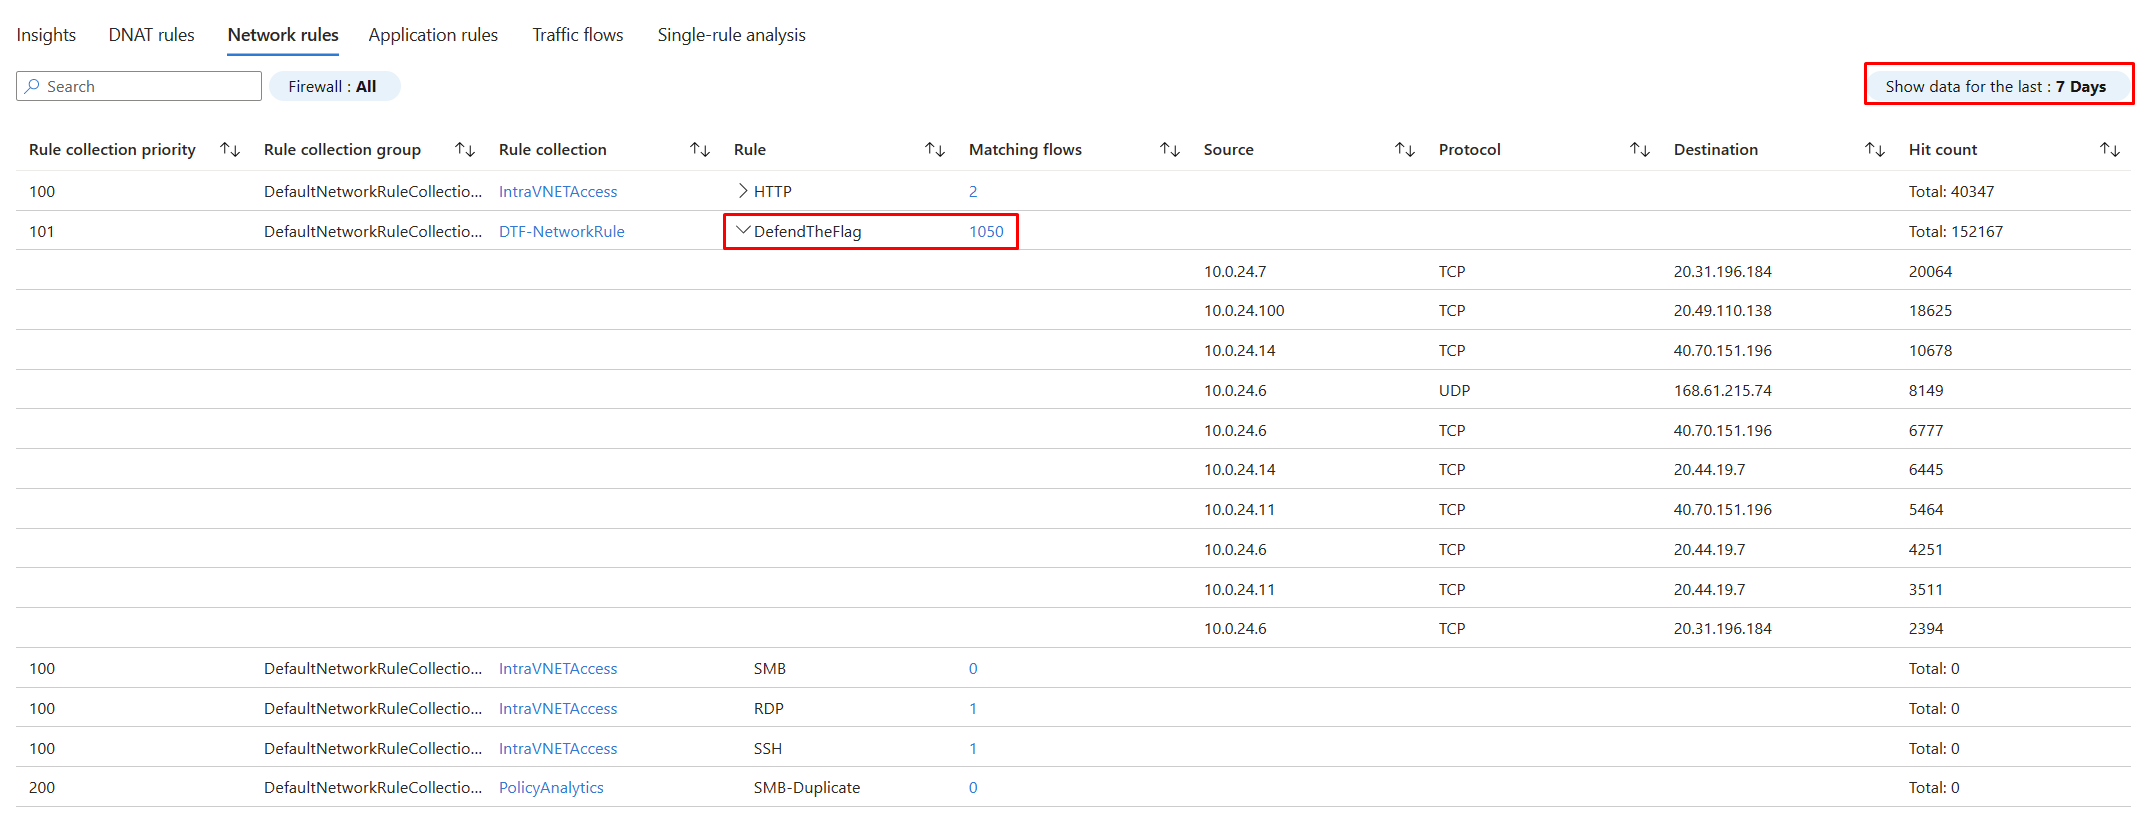Sort the Source column using arrows

(x=1405, y=150)
